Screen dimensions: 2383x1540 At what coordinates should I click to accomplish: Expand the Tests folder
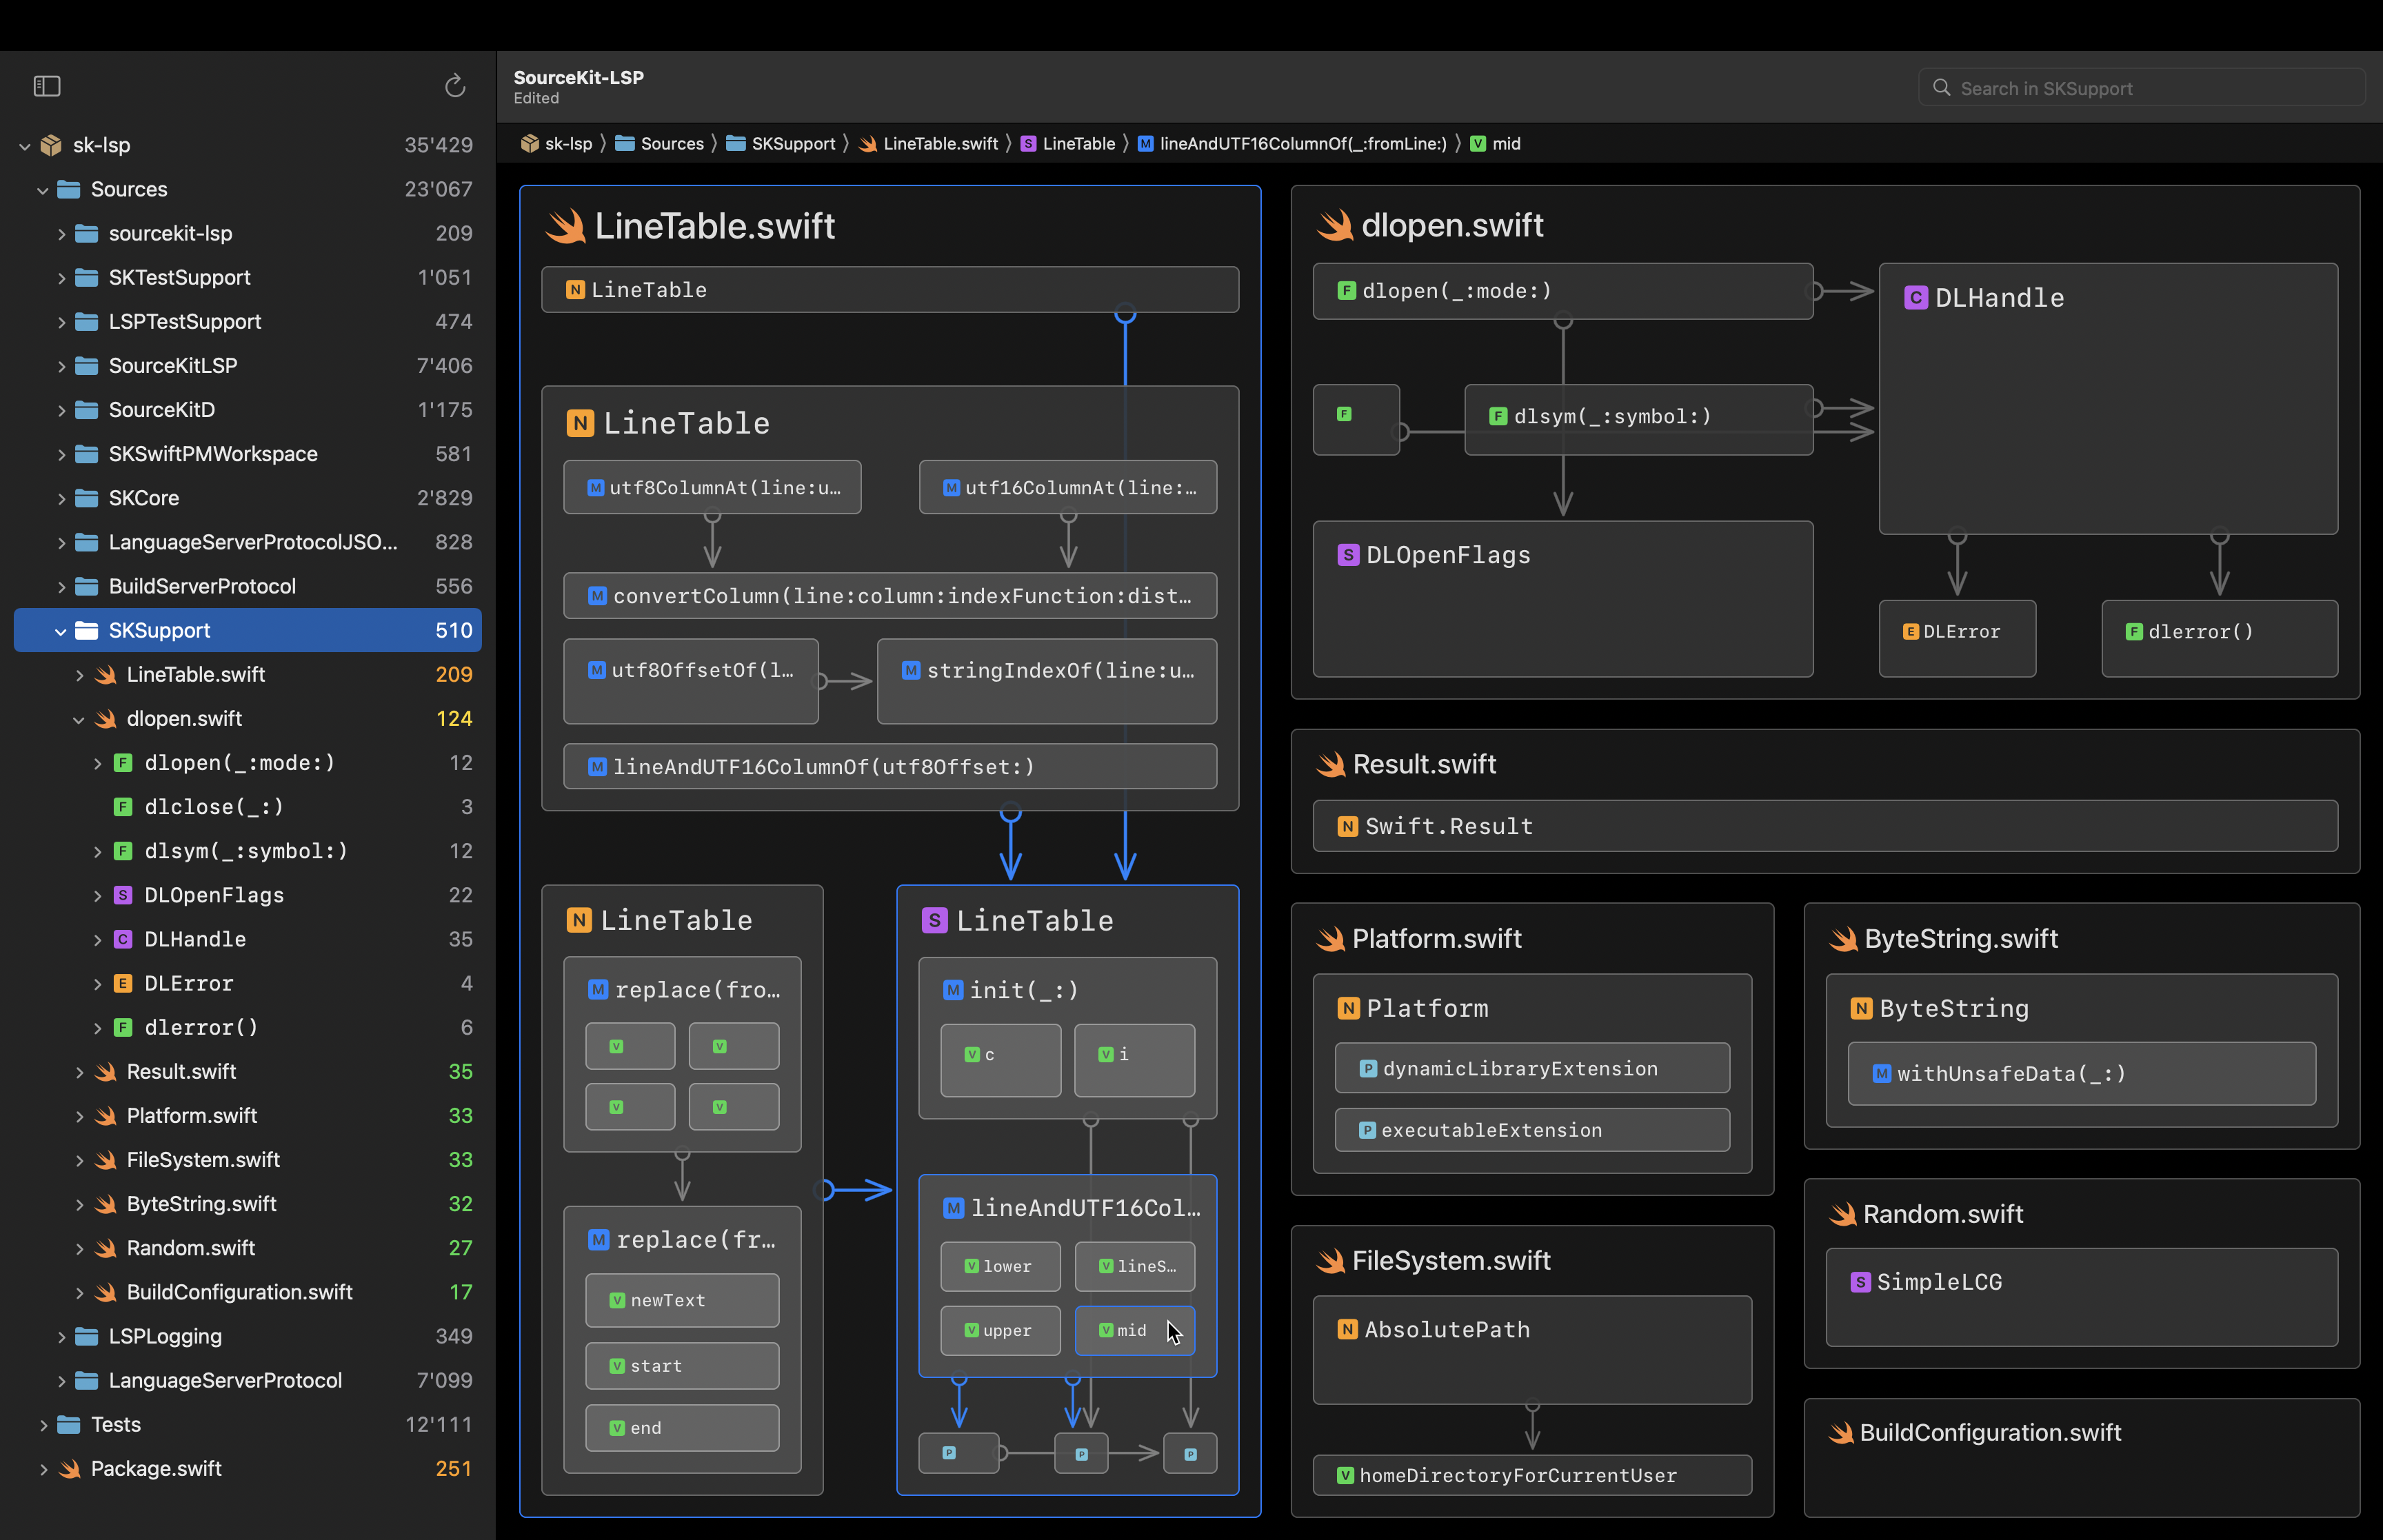point(43,1425)
